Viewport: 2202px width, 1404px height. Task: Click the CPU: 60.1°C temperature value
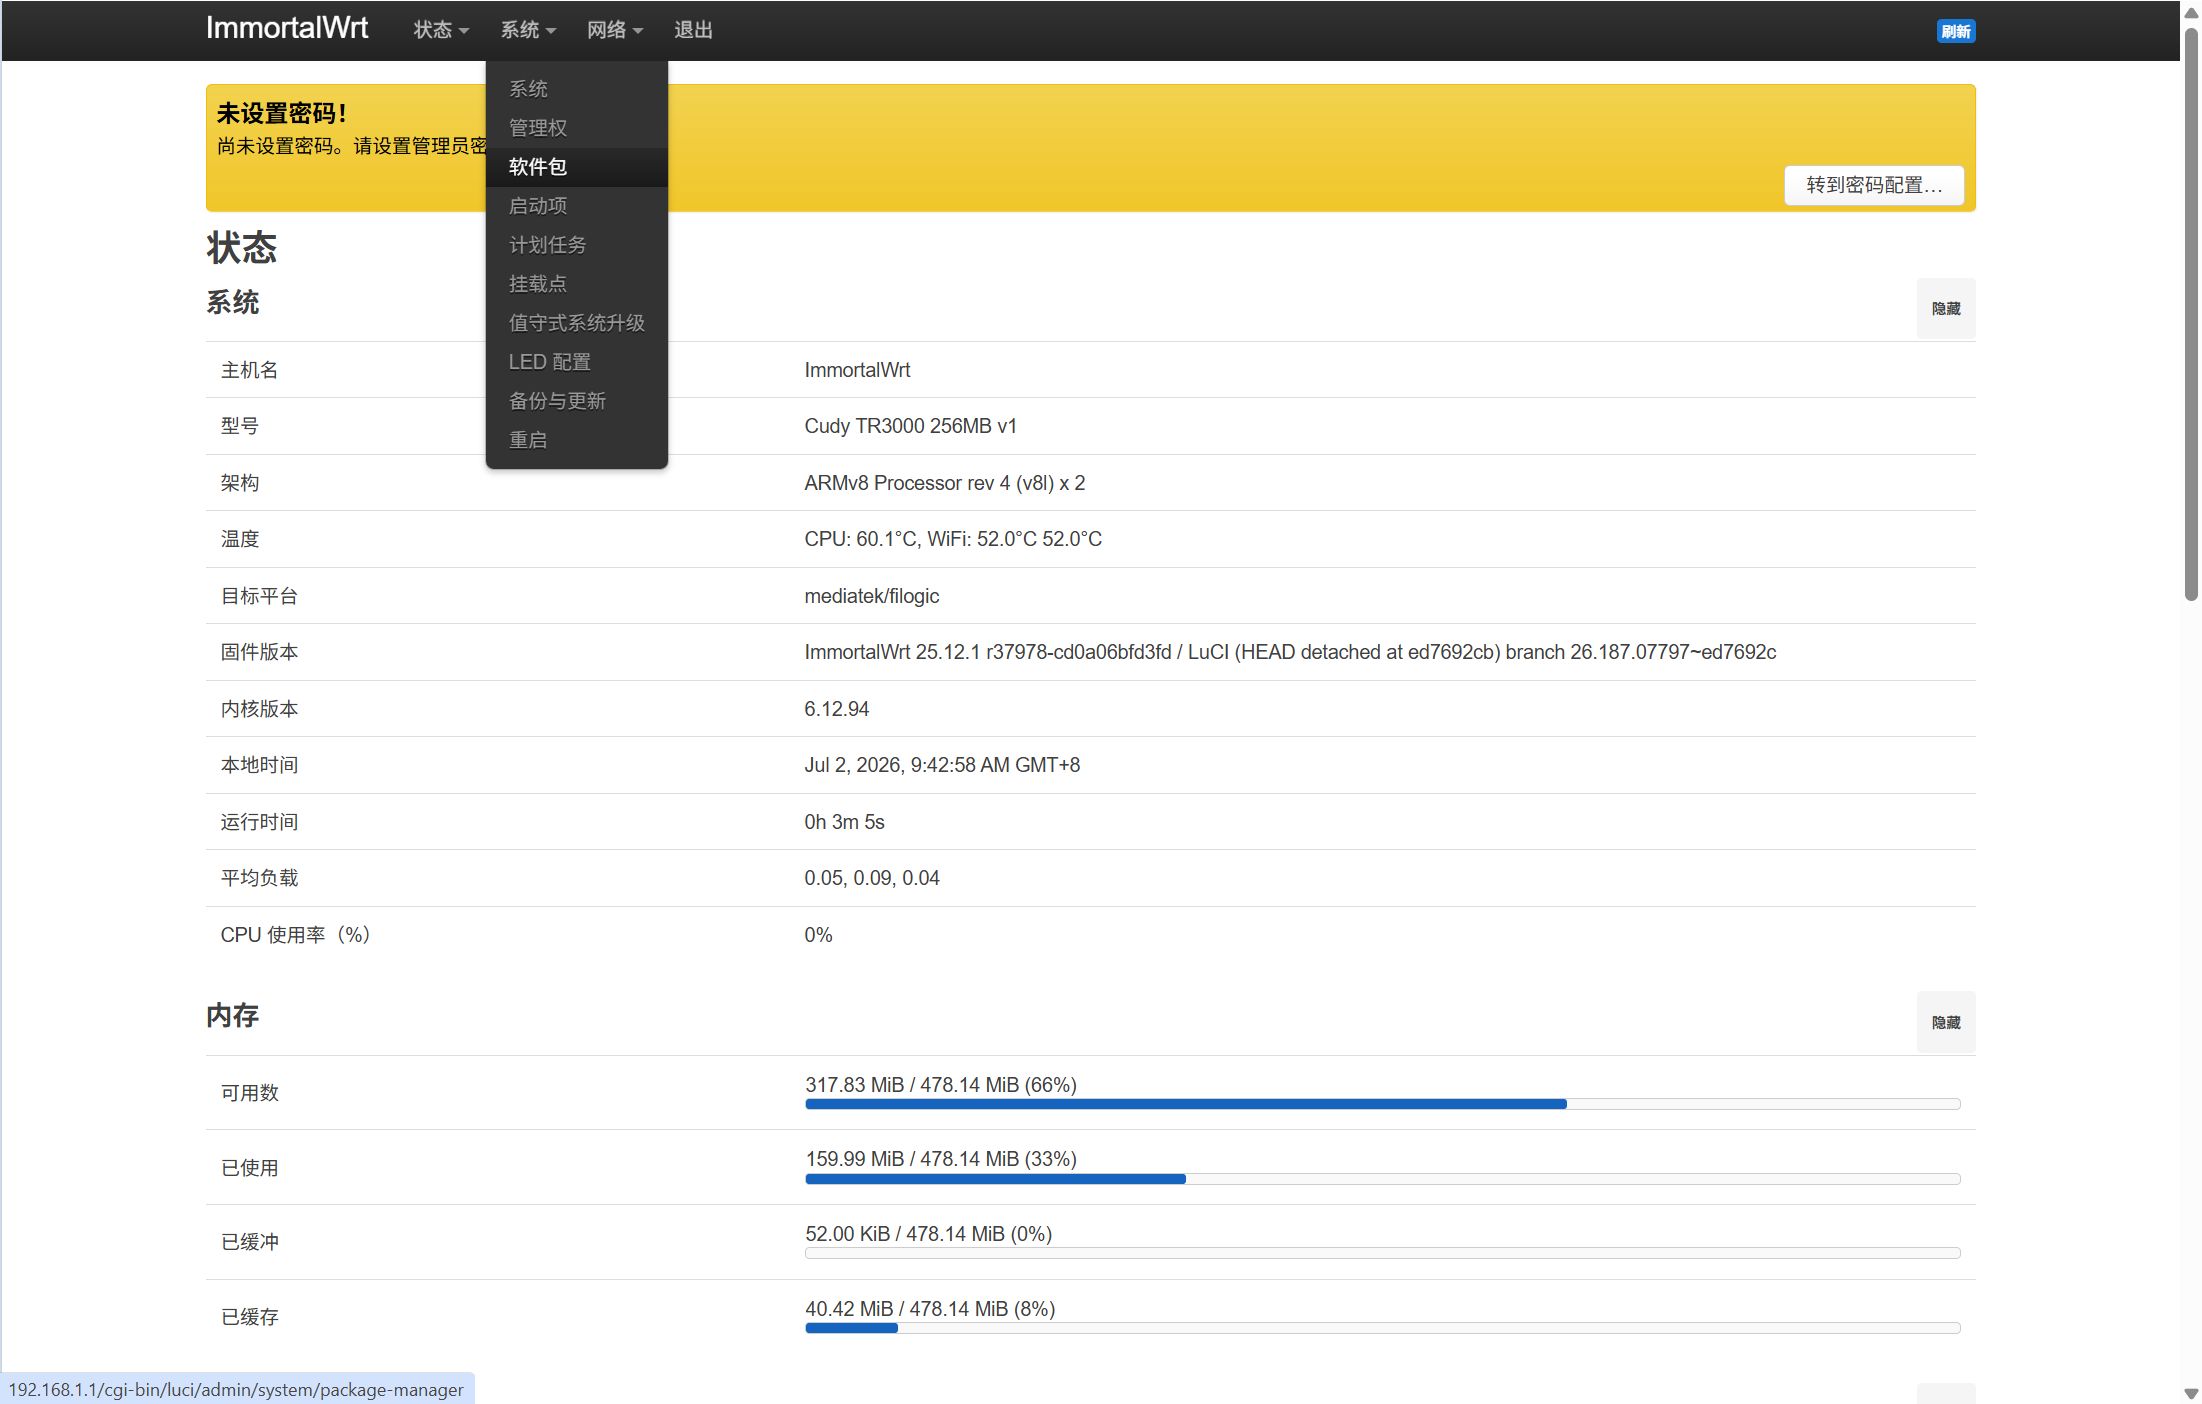952,539
